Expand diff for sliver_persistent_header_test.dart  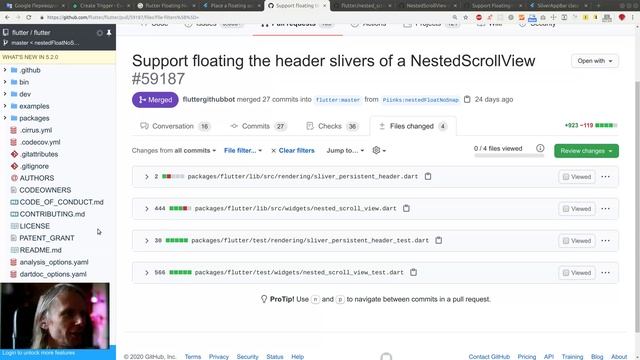point(147,241)
